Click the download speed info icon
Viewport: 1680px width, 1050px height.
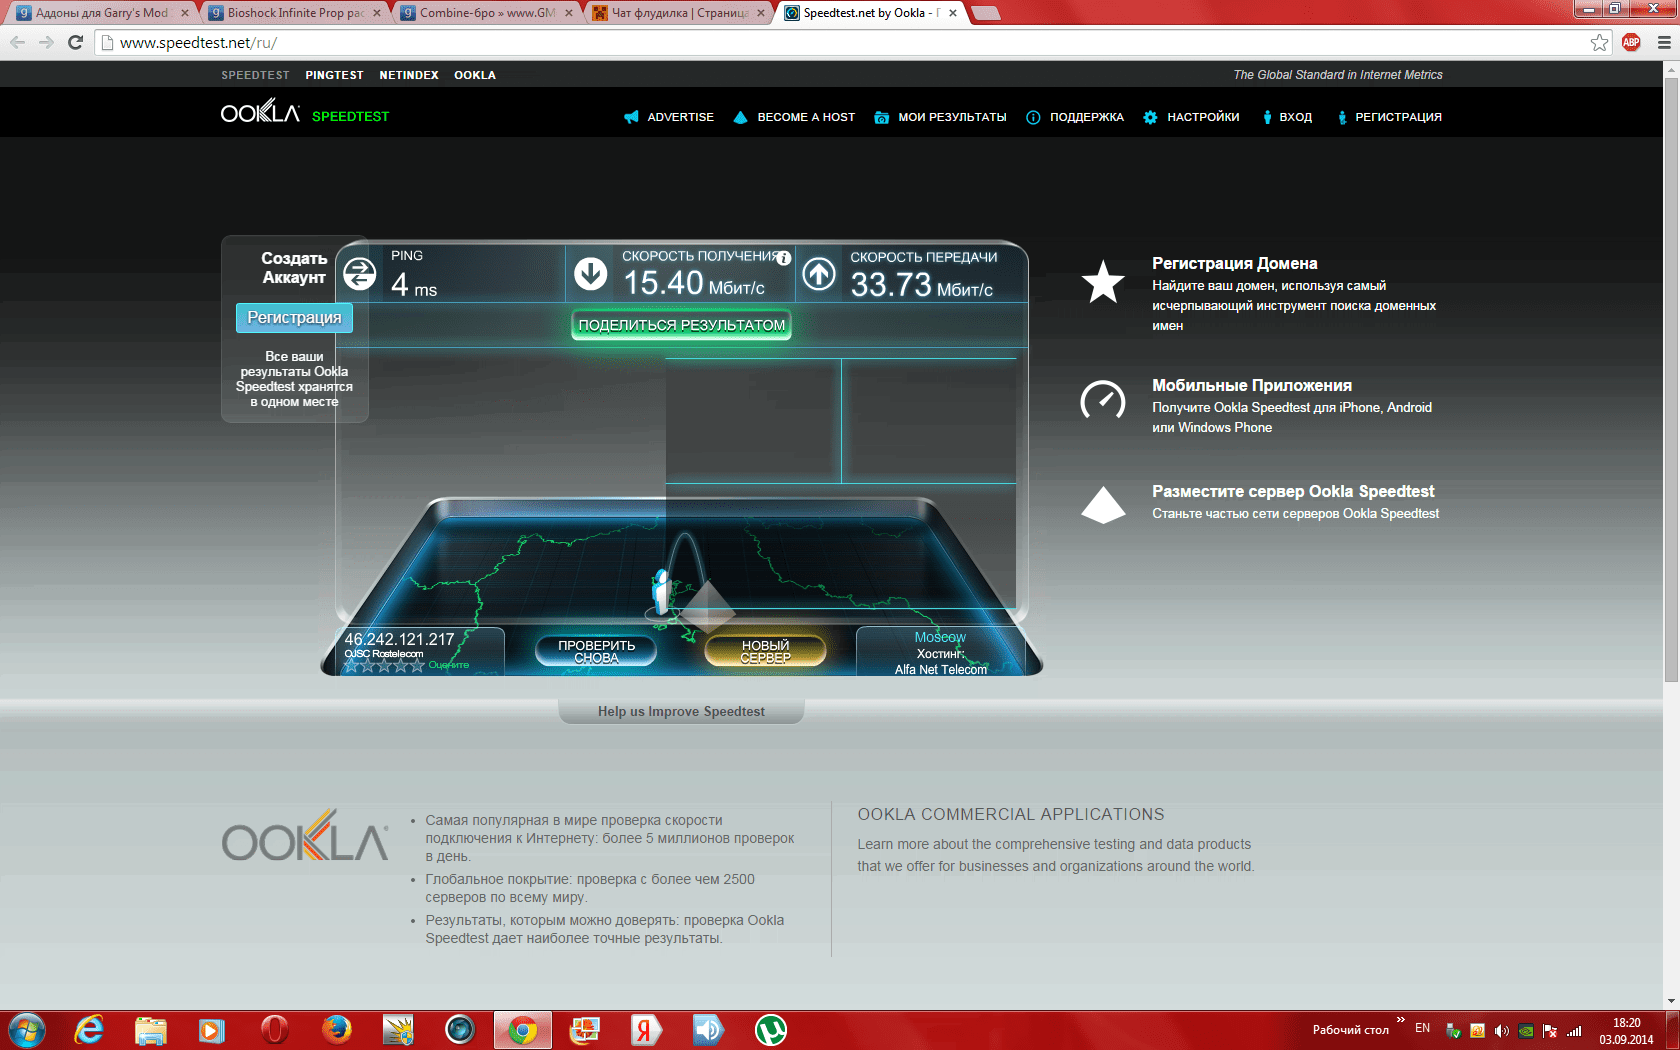[x=784, y=258]
